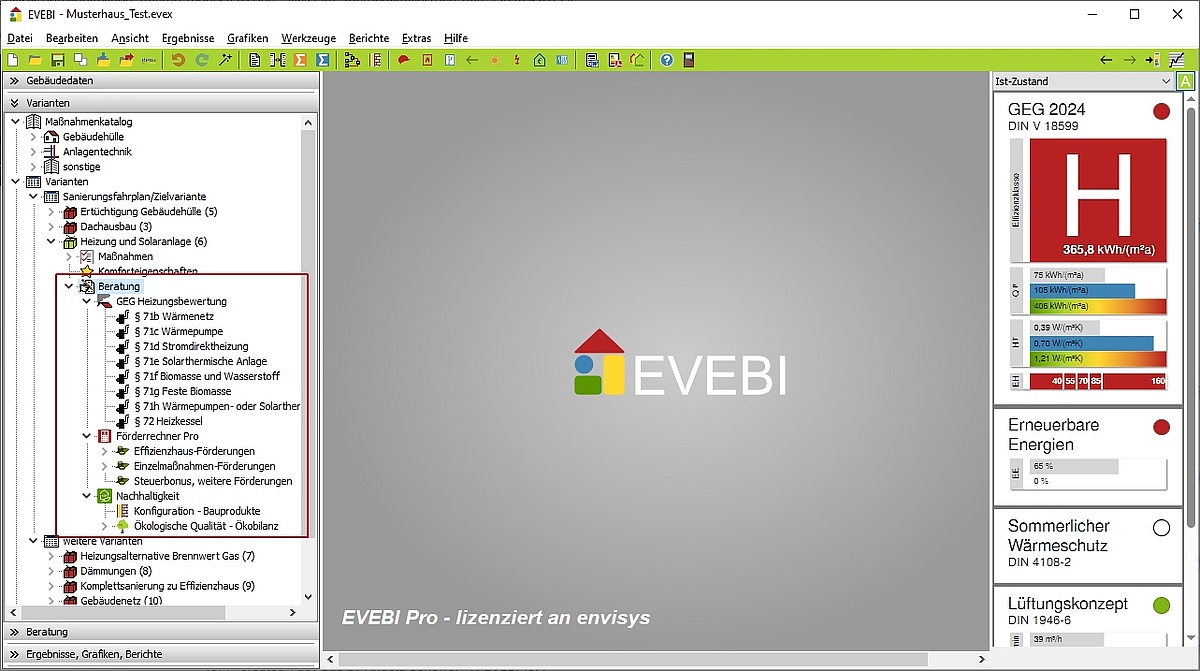
Task: Undo the last action with the orange arrow
Action: pos(178,60)
